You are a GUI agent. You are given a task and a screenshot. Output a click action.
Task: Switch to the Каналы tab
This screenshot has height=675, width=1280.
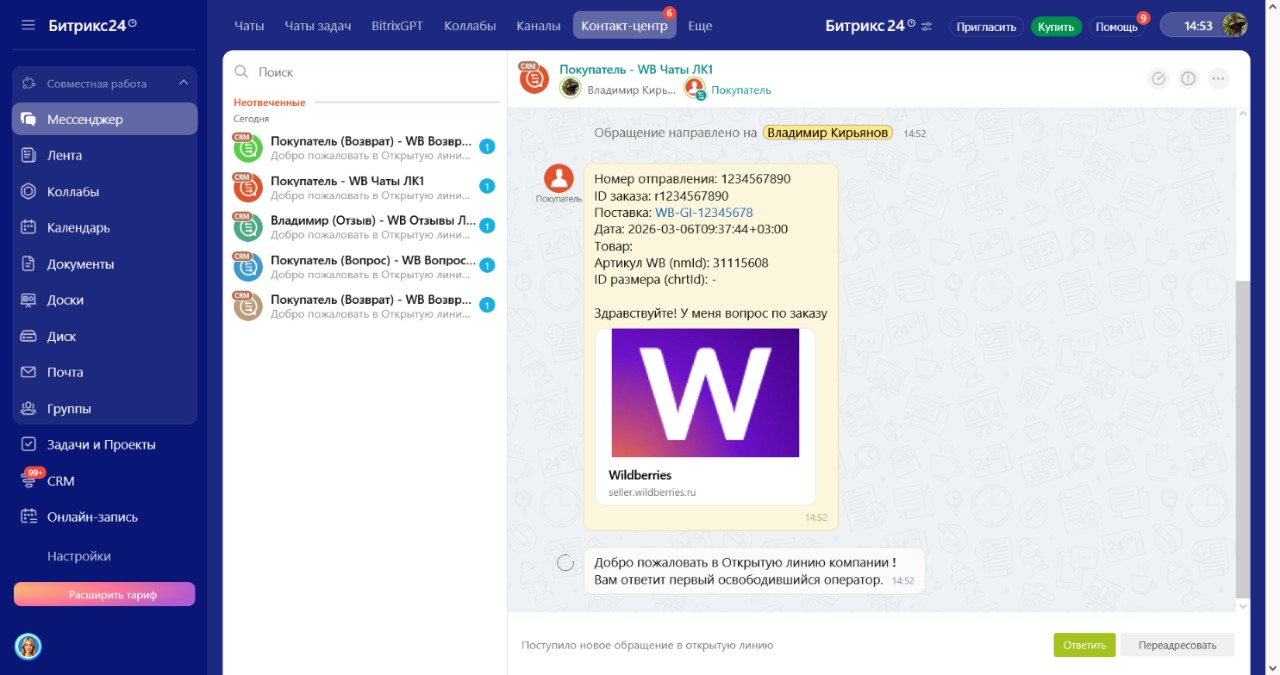click(x=538, y=26)
